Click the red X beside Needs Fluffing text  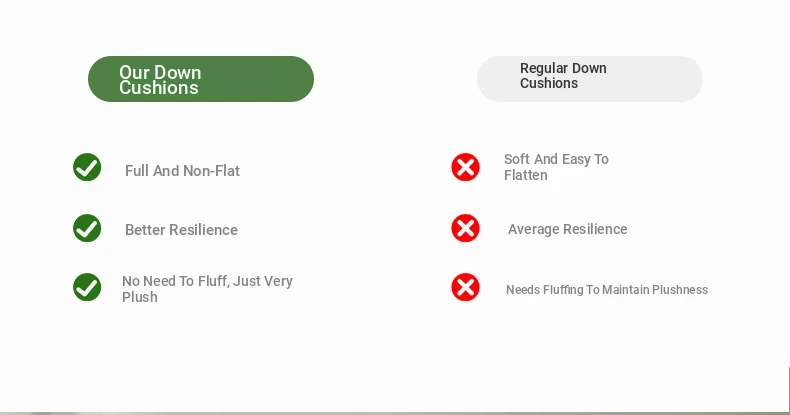coord(466,287)
